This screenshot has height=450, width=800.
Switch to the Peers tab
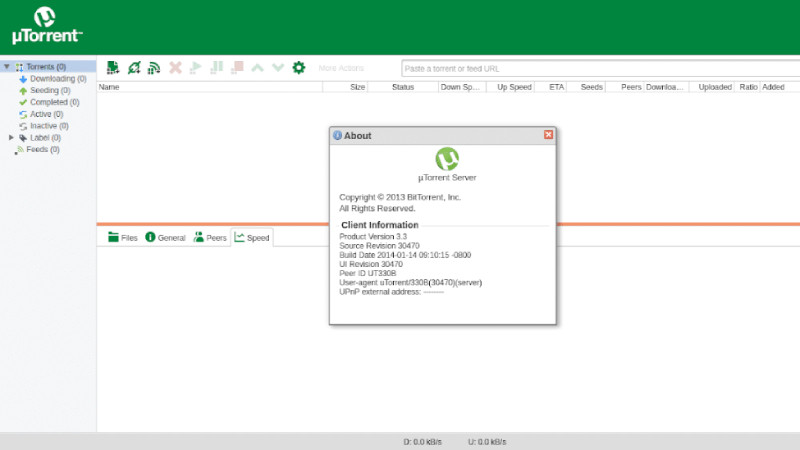[x=210, y=238]
